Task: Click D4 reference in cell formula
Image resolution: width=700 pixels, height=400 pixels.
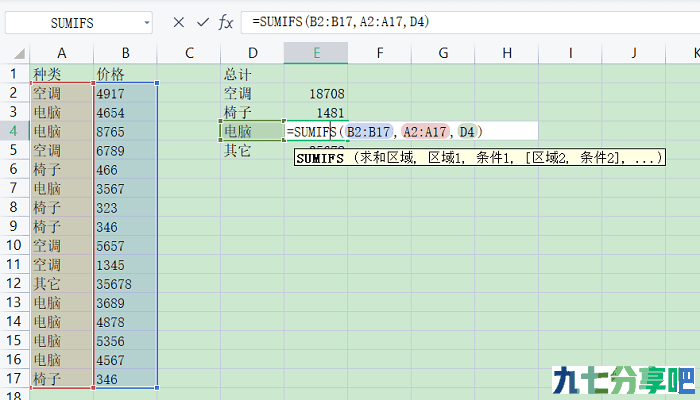Action: pyautogui.click(x=467, y=132)
